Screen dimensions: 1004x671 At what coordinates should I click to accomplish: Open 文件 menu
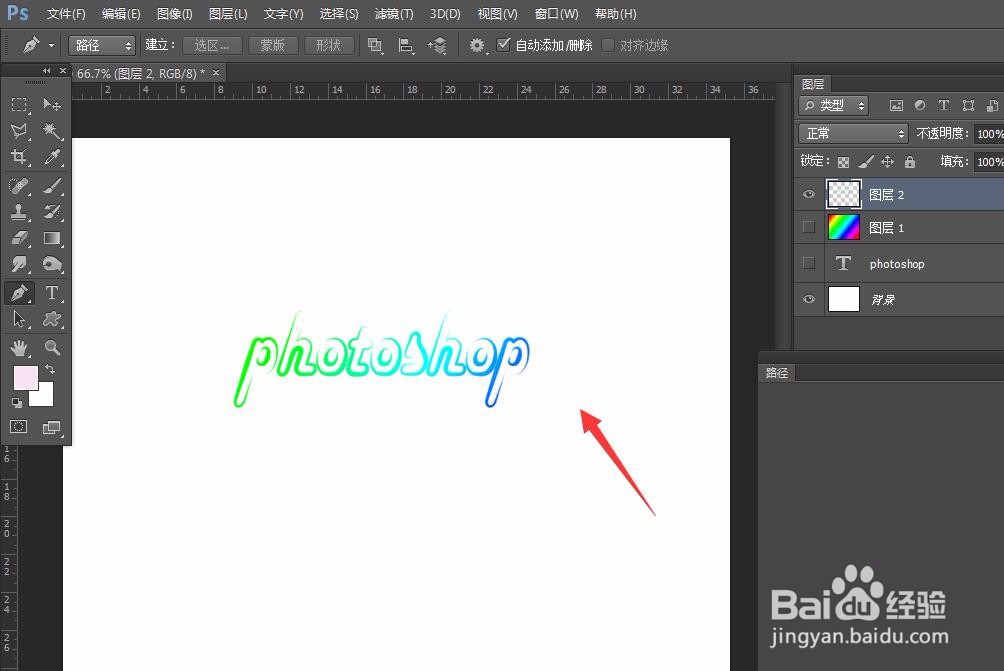tap(66, 13)
